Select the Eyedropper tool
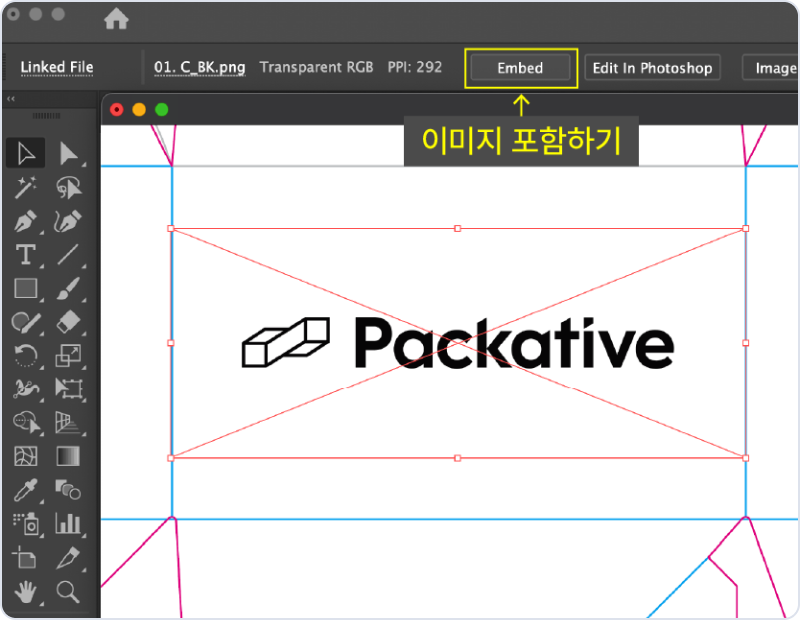The width and height of the screenshot is (800, 620). click(x=26, y=490)
